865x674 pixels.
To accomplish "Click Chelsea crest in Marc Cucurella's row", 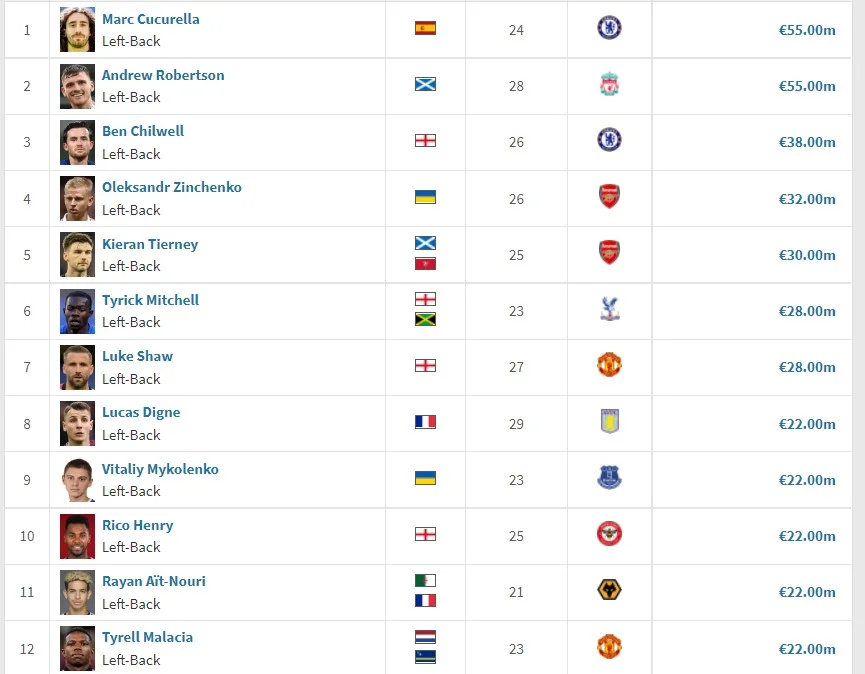I will click(x=609, y=28).
